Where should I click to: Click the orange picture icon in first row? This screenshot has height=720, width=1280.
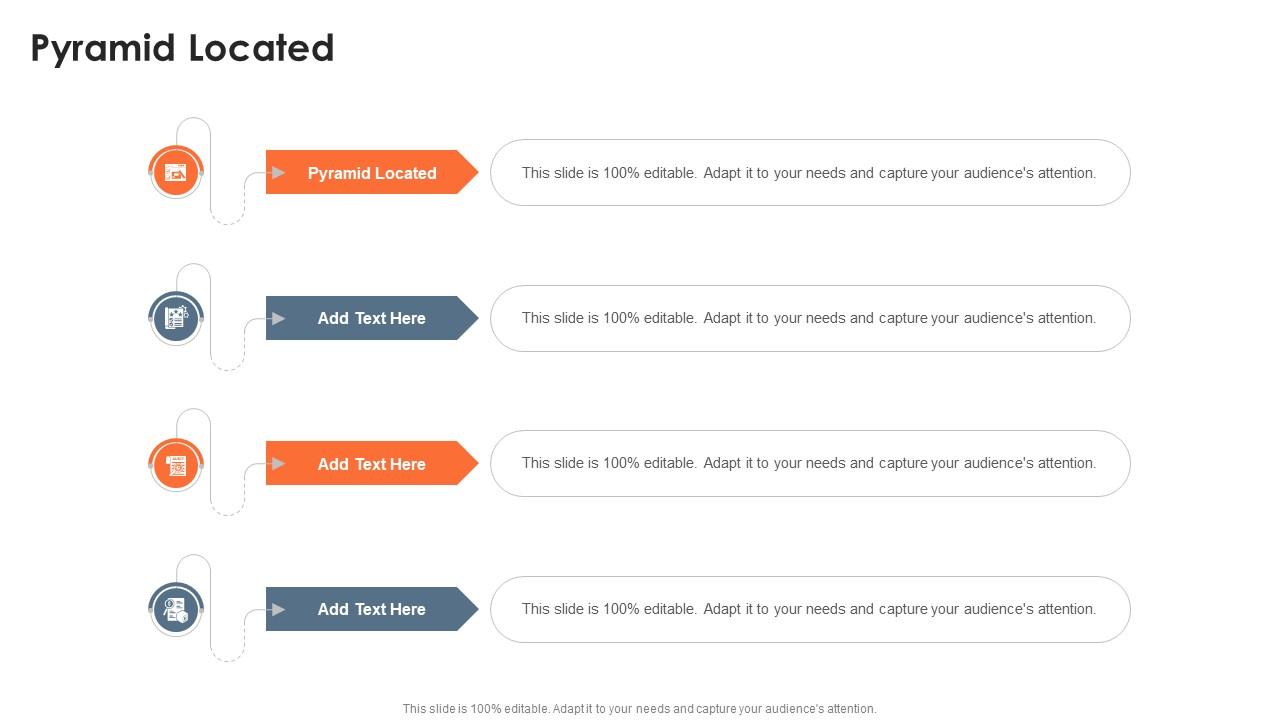coord(176,173)
